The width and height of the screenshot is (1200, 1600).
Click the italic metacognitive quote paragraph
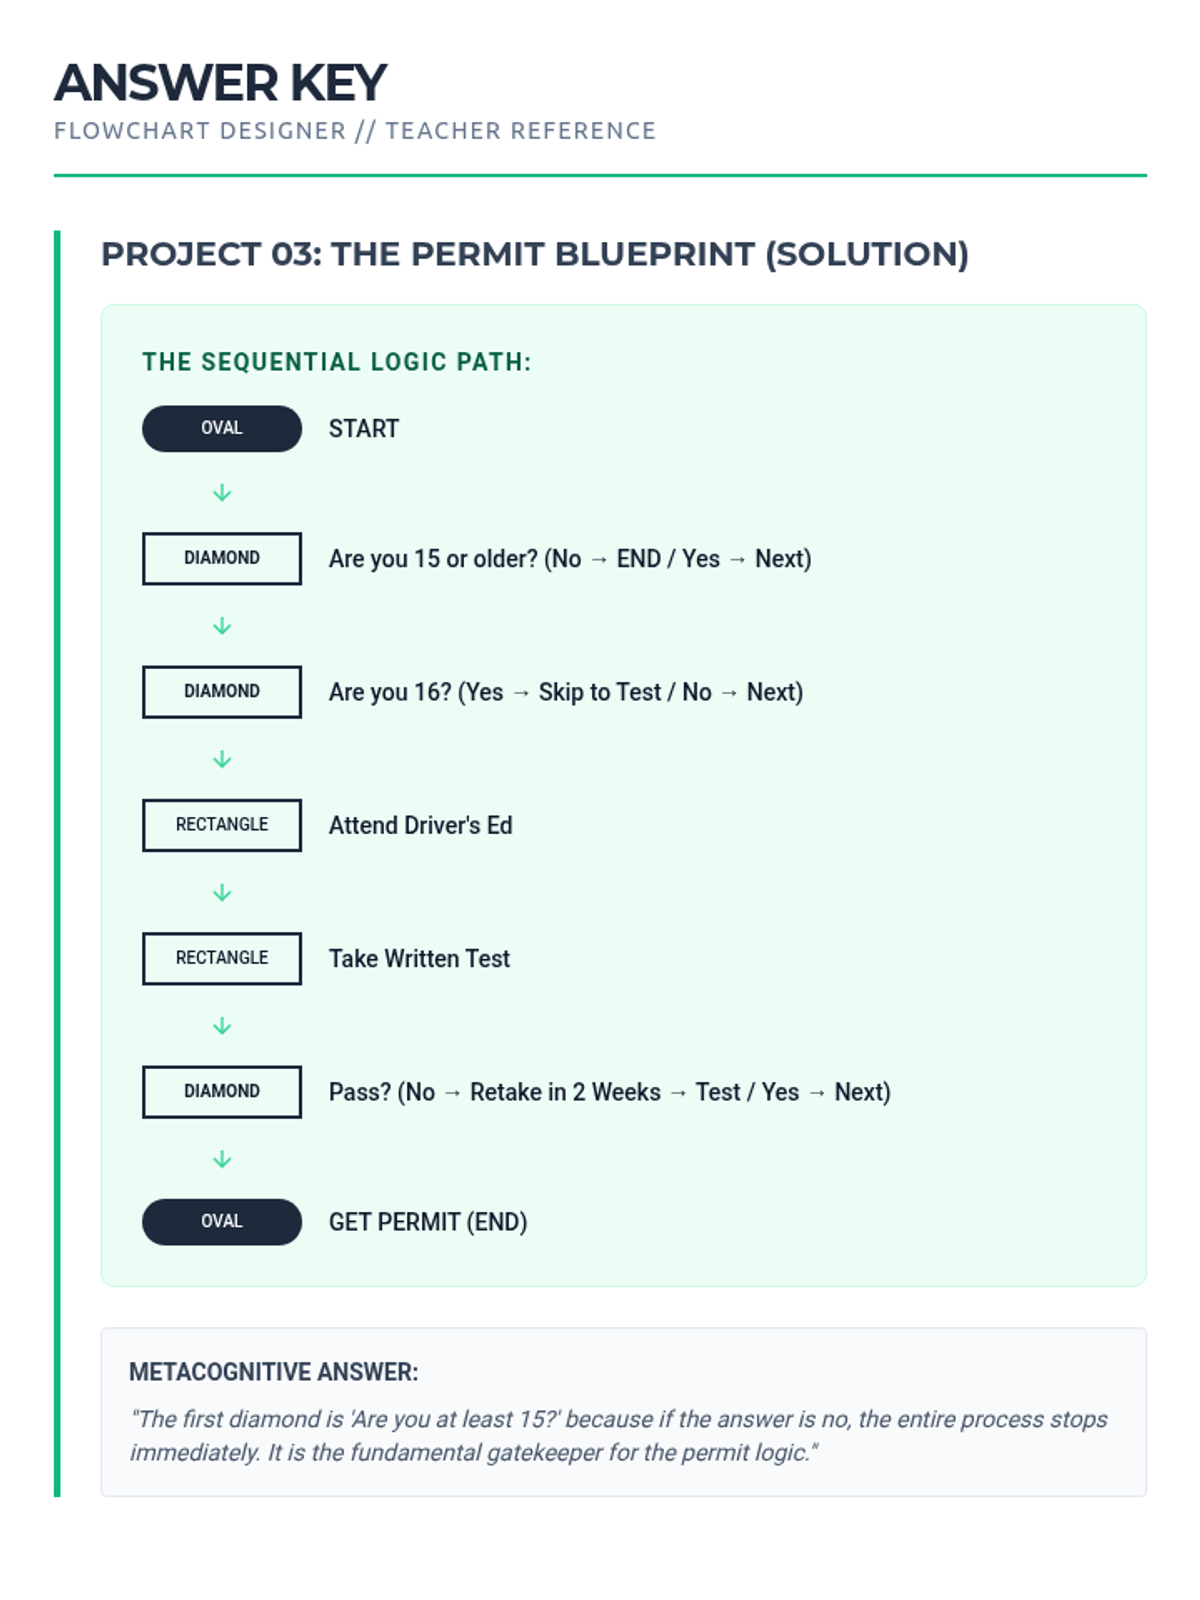point(618,1436)
